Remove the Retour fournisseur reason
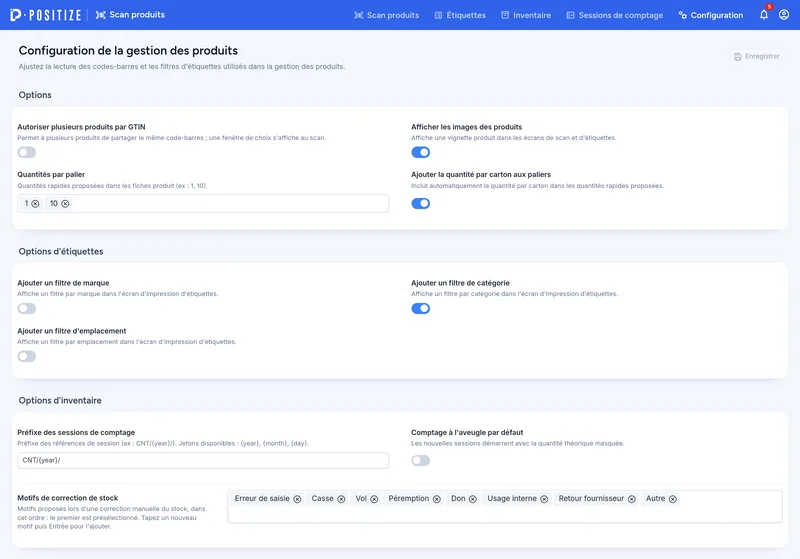The width and height of the screenshot is (800, 559). (x=632, y=499)
